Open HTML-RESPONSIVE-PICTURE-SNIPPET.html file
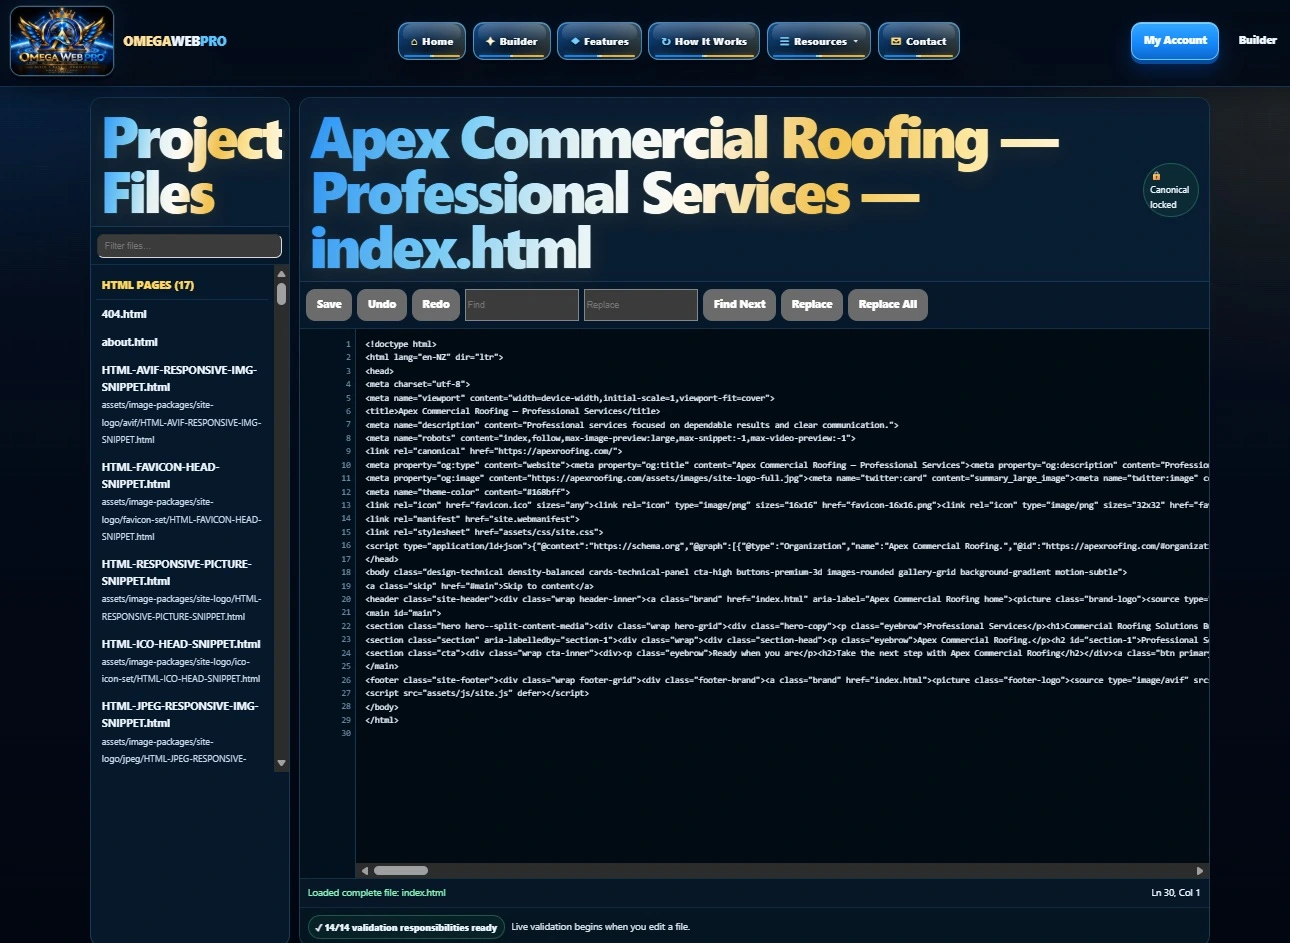This screenshot has width=1290, height=943. pos(181,590)
